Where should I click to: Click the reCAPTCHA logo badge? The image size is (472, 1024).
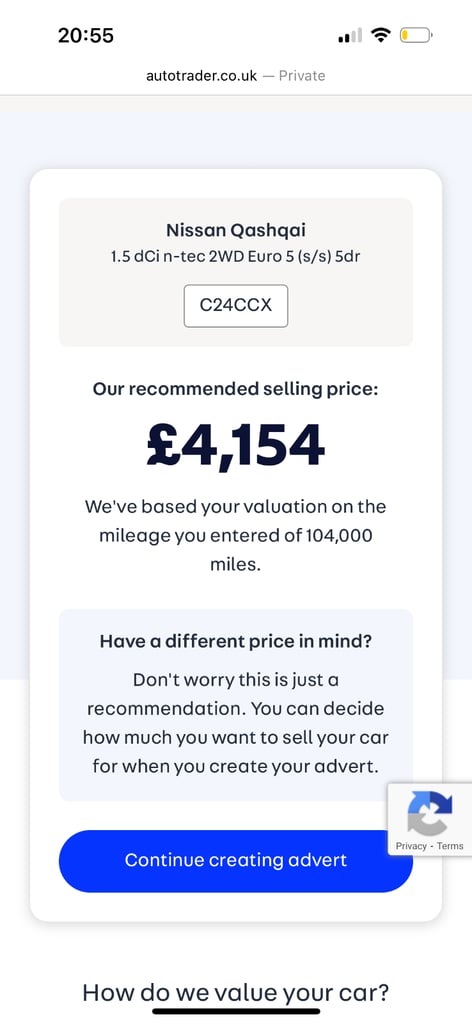(429, 812)
